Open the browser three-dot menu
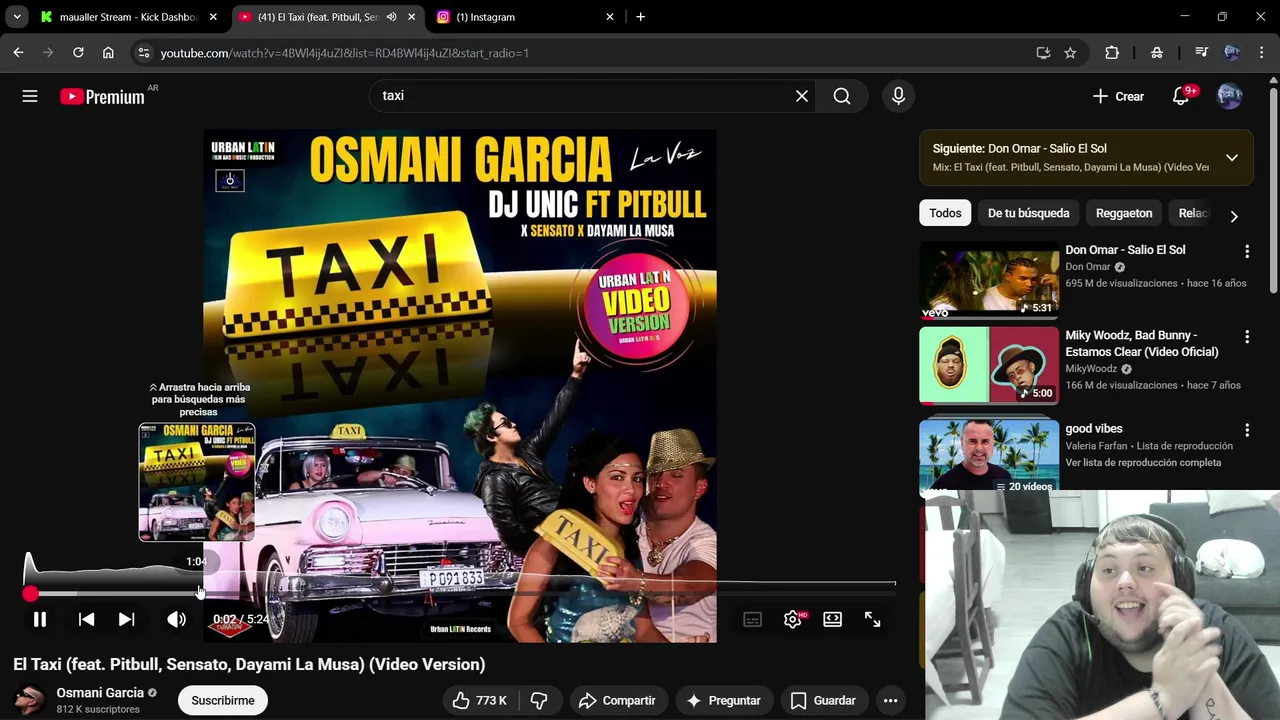 [x=1260, y=53]
